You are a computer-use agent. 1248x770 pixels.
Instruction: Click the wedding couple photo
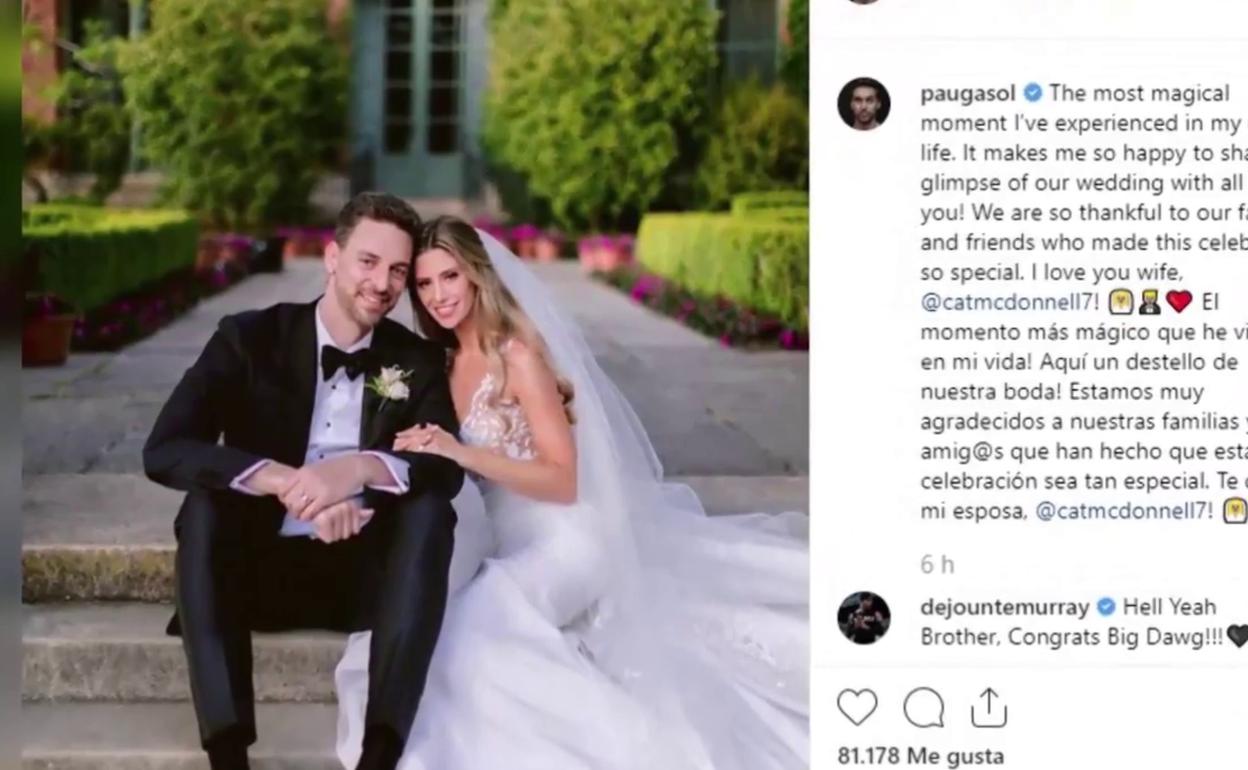click(415, 385)
